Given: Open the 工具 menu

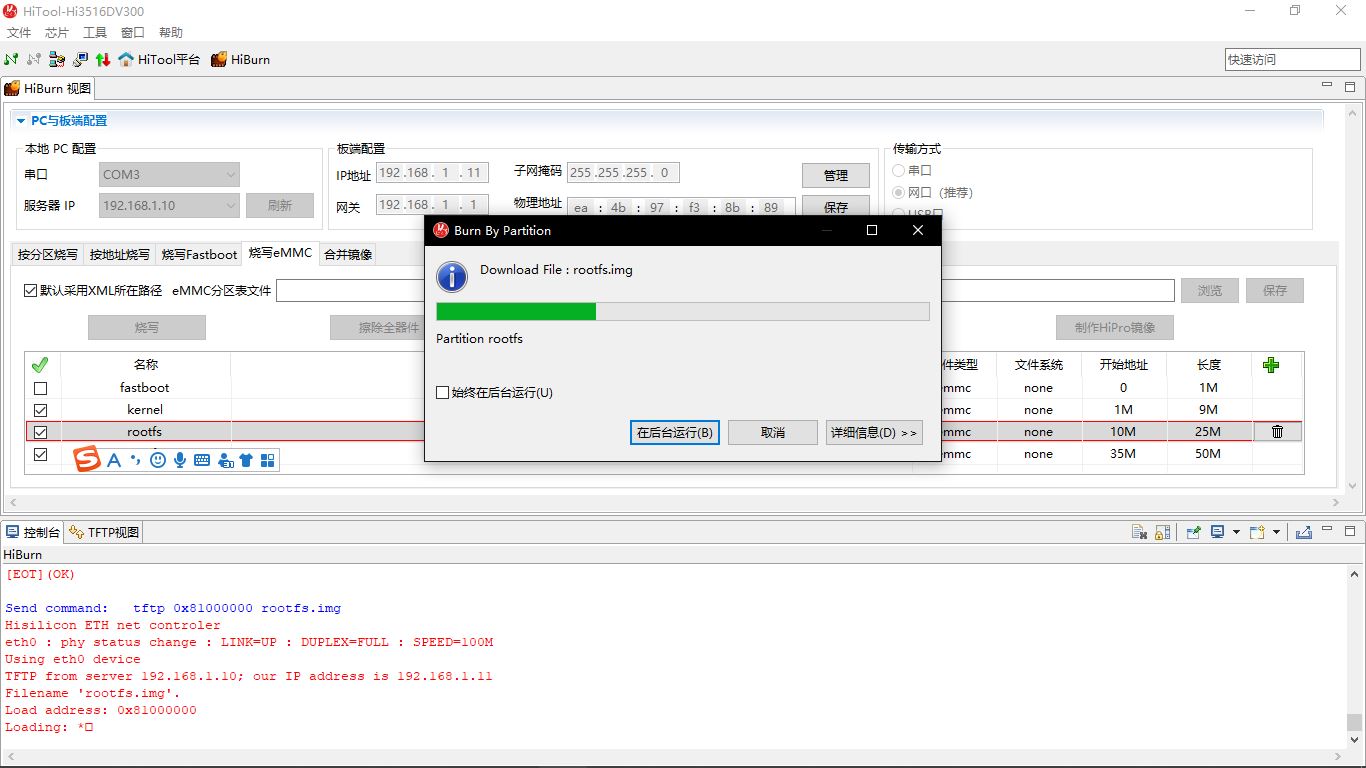Looking at the screenshot, I should (x=95, y=33).
